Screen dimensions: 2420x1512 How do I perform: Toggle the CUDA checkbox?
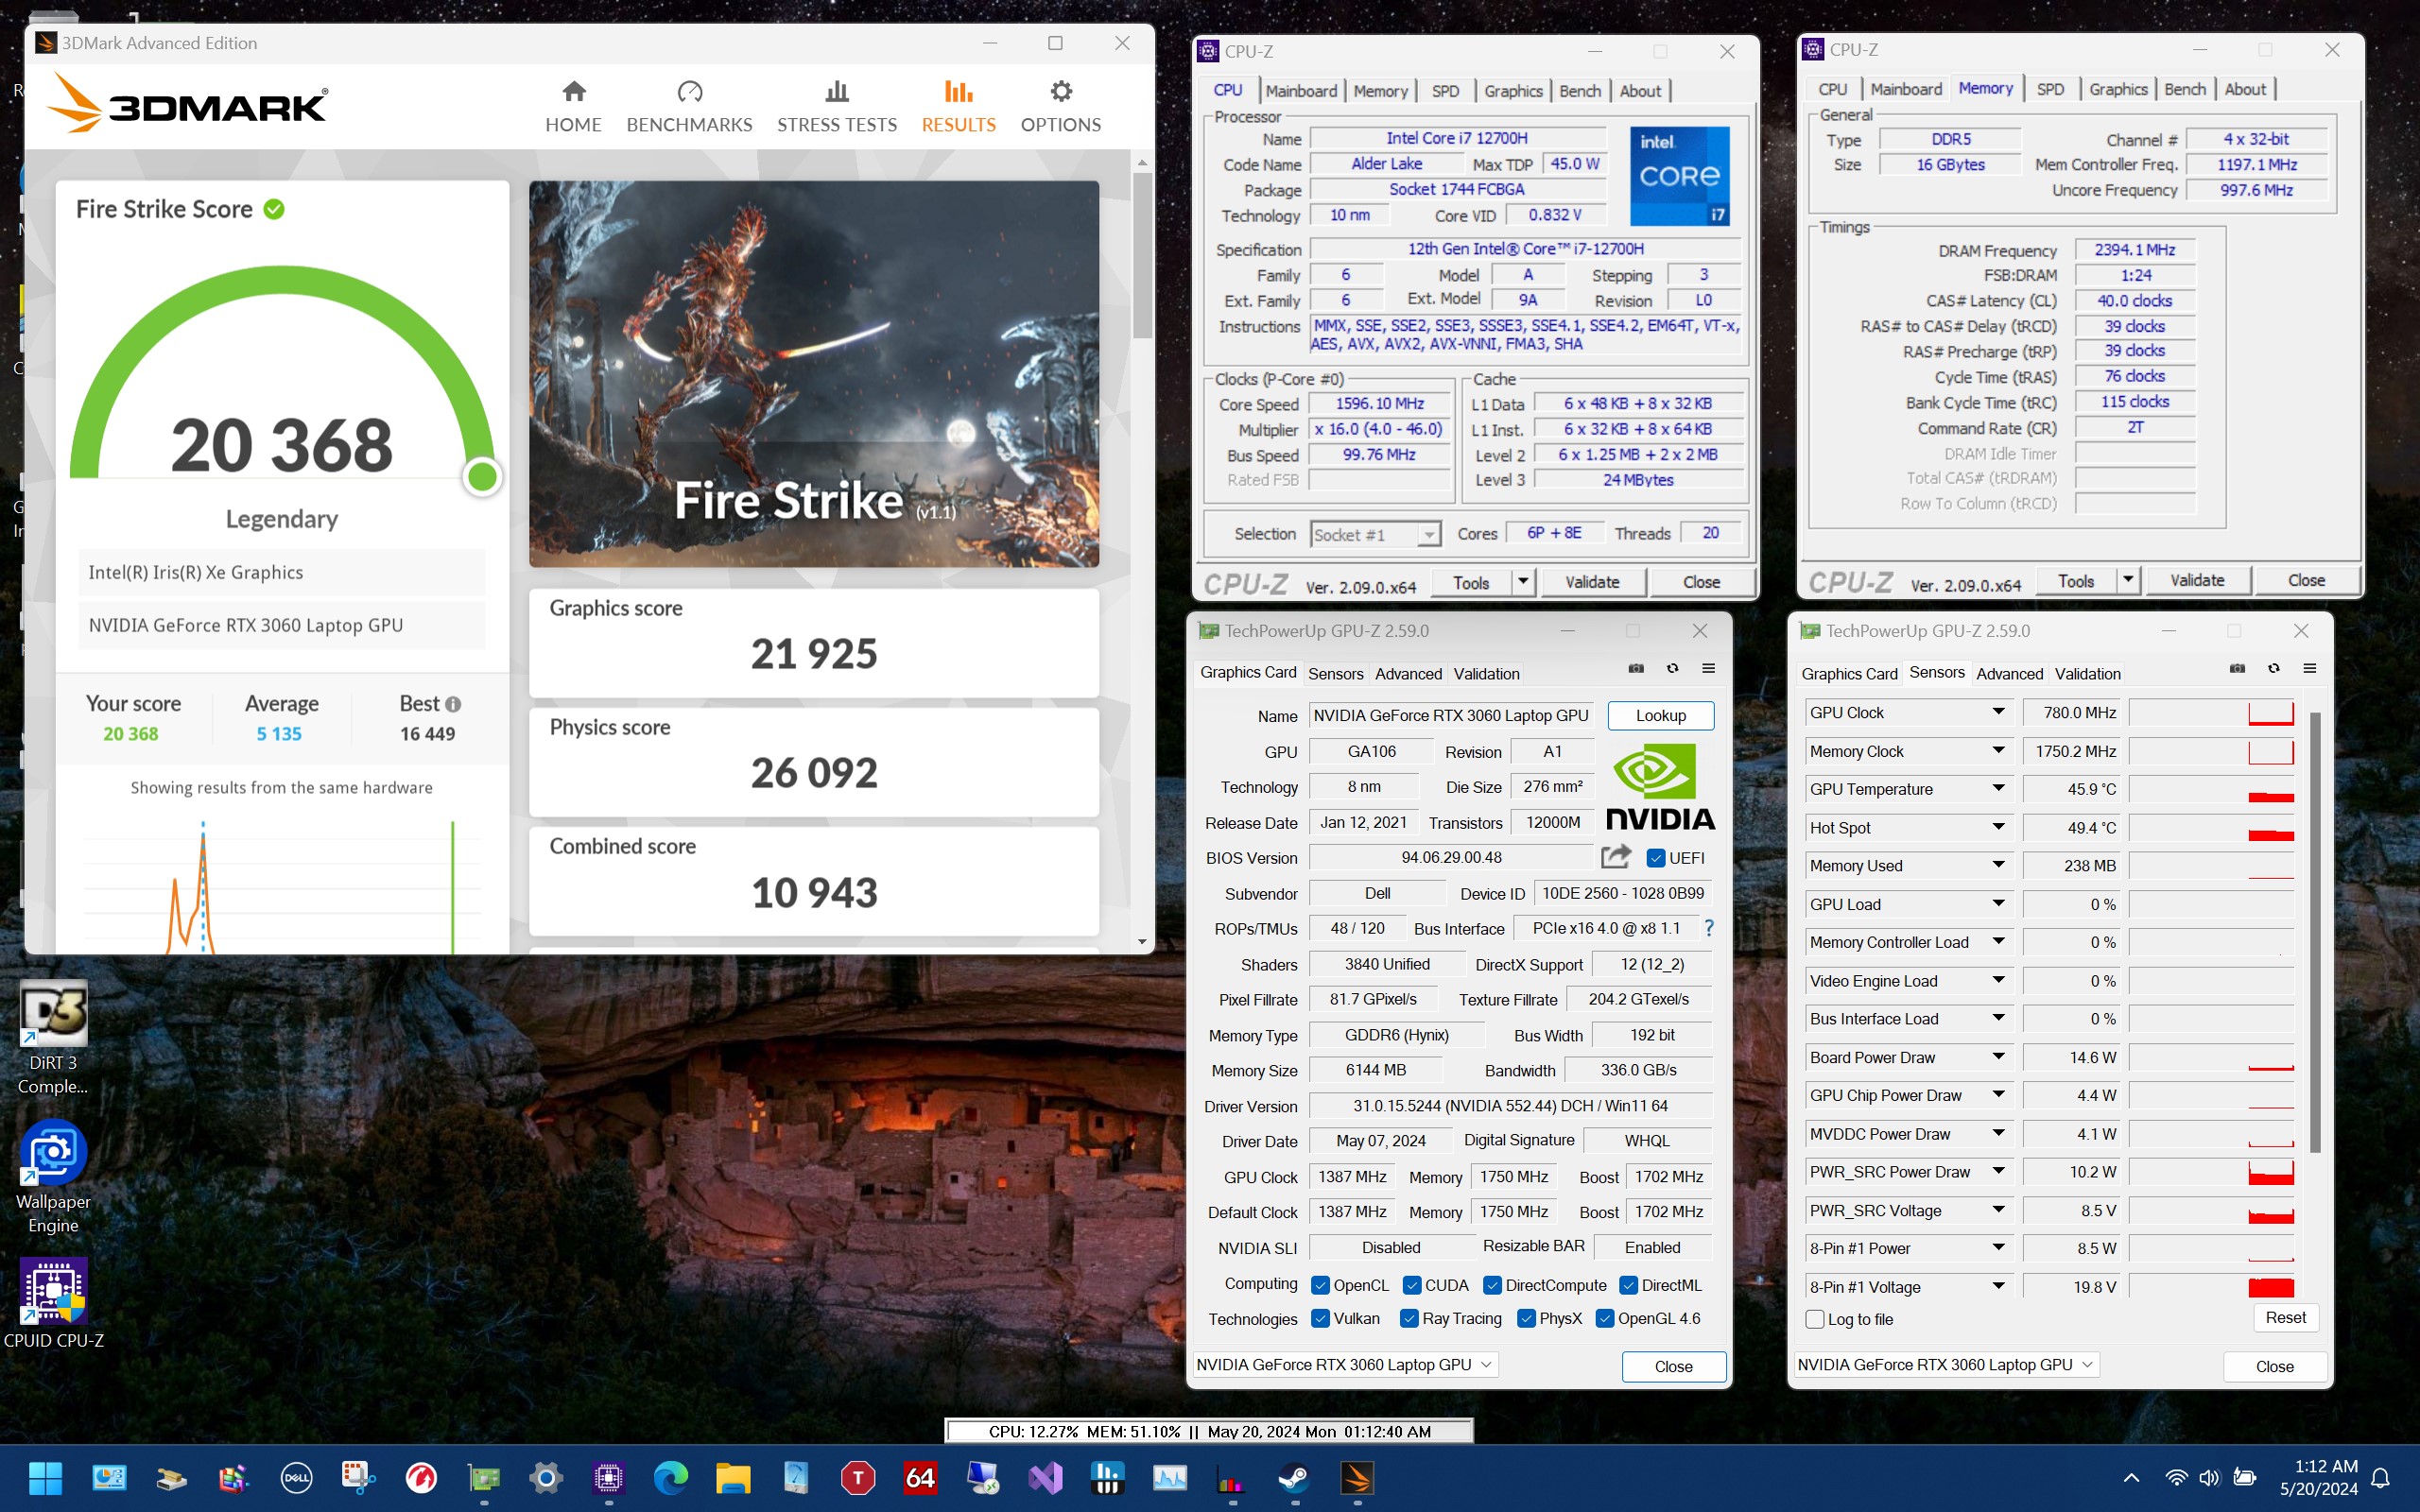pos(1412,1285)
